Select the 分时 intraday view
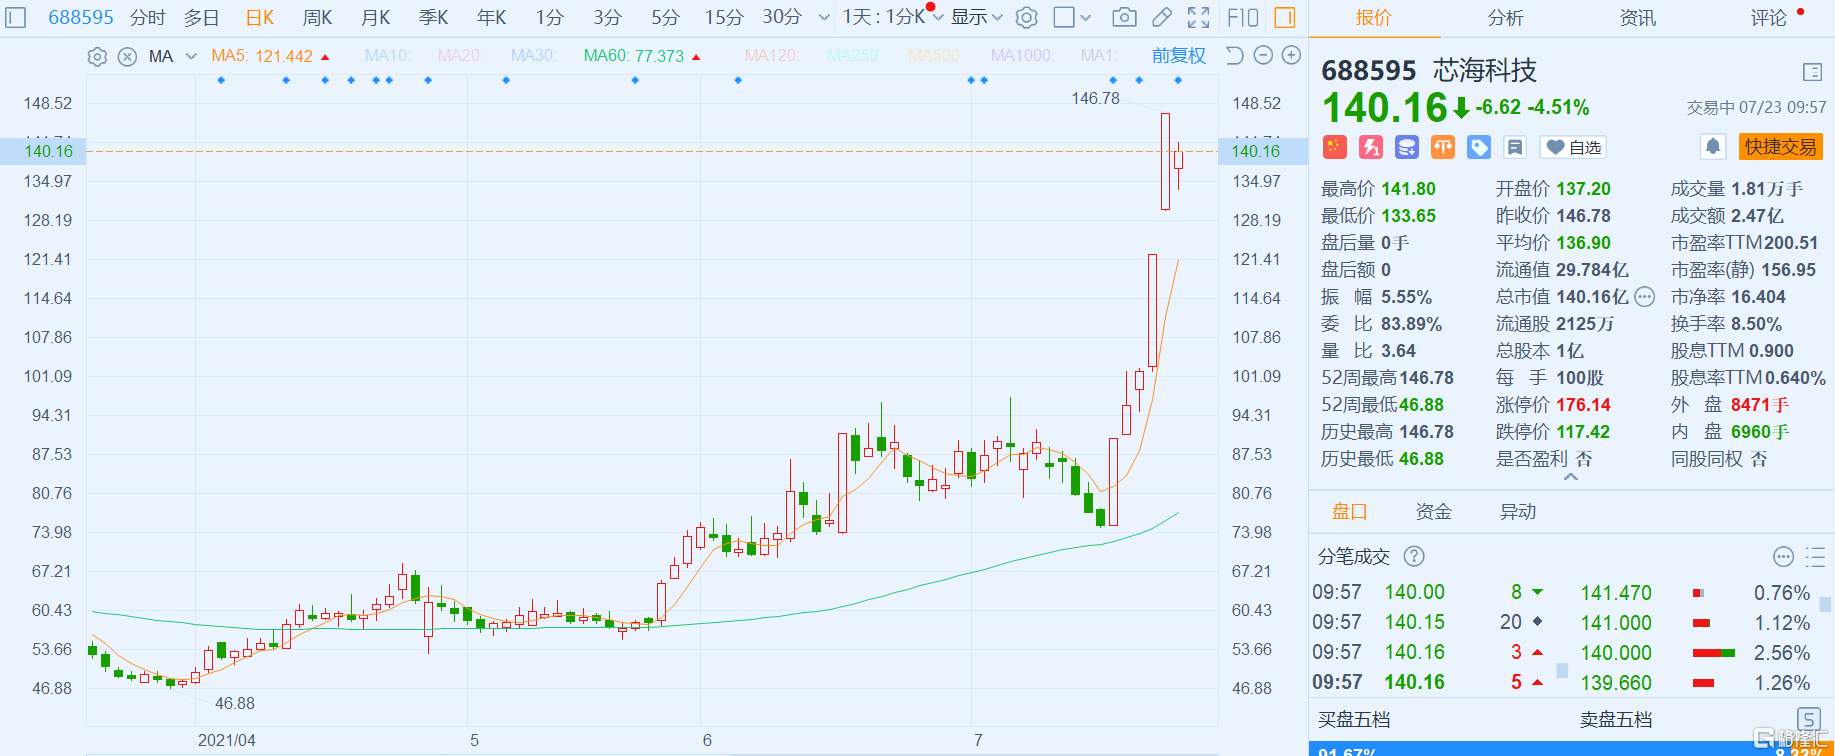This screenshot has height=756, width=1835. coord(147,17)
